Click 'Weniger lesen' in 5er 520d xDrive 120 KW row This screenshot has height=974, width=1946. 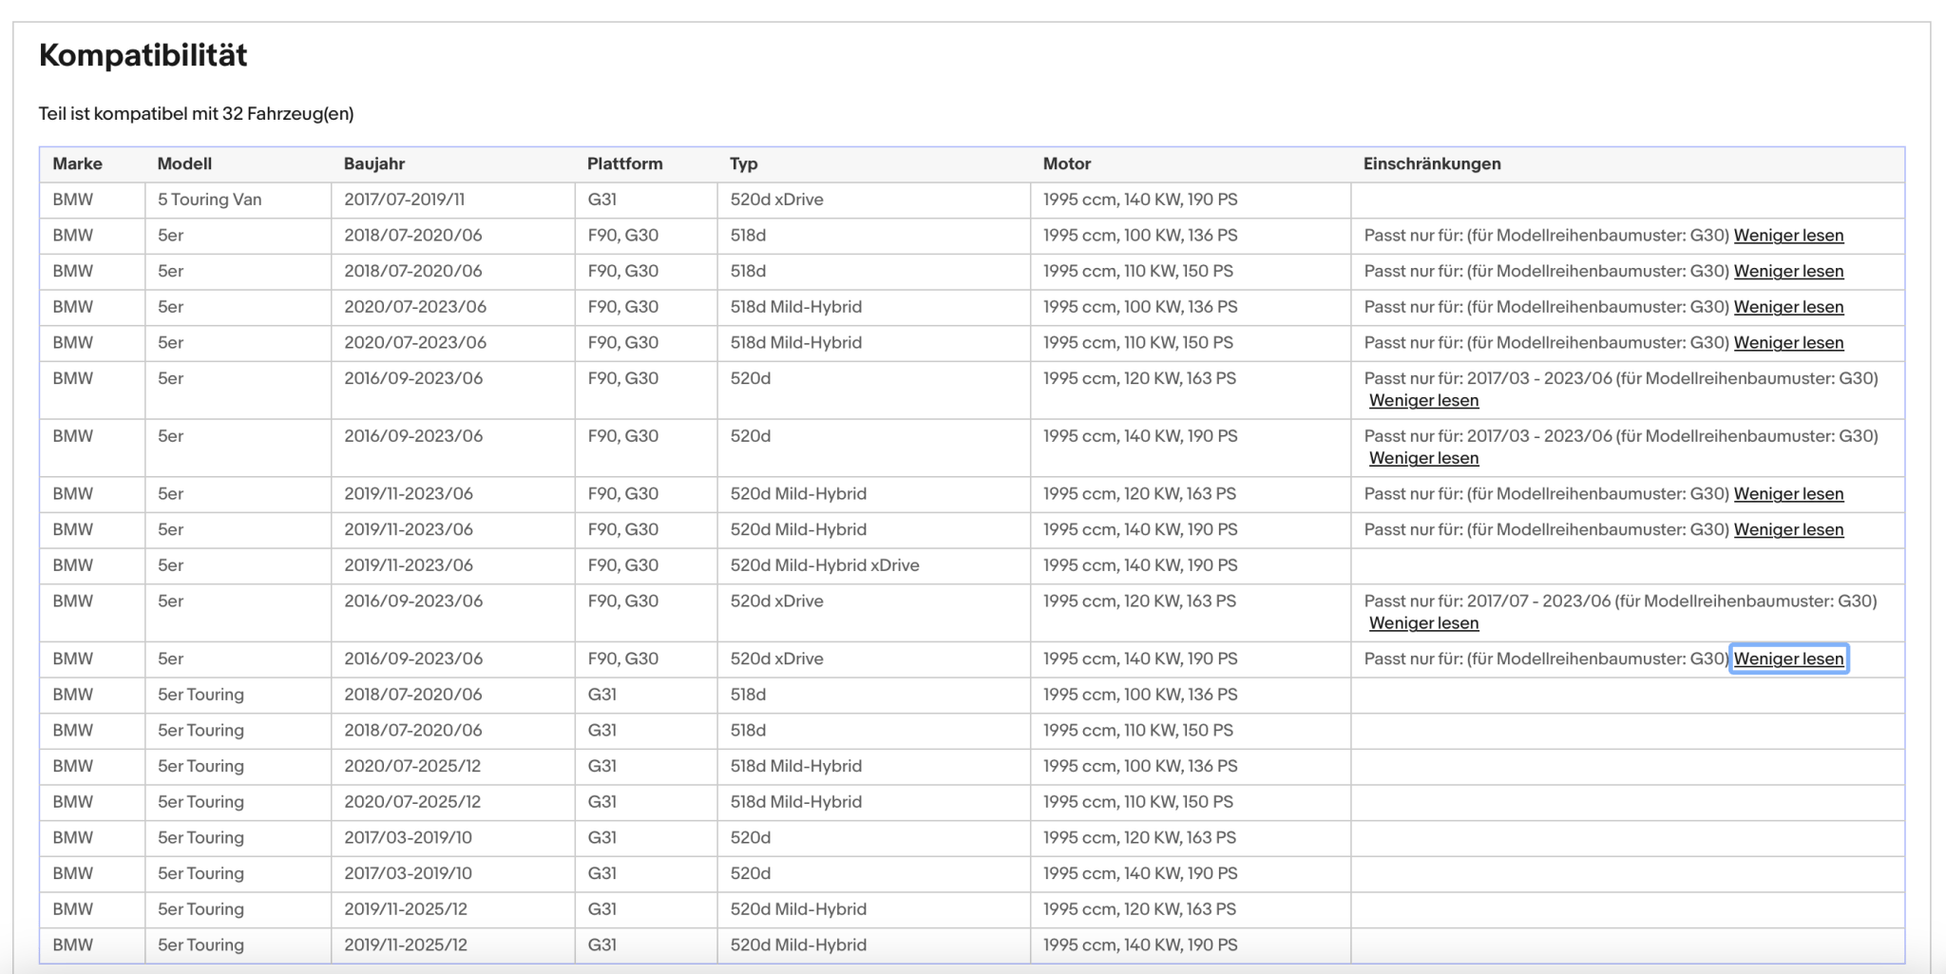1423,624
